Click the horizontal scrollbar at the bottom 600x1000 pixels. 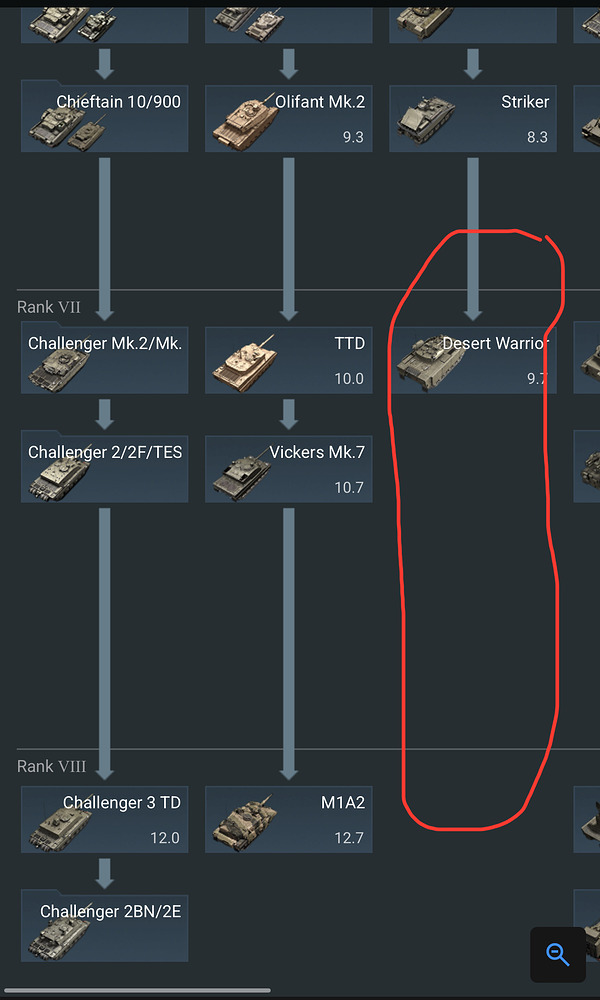coord(137,990)
